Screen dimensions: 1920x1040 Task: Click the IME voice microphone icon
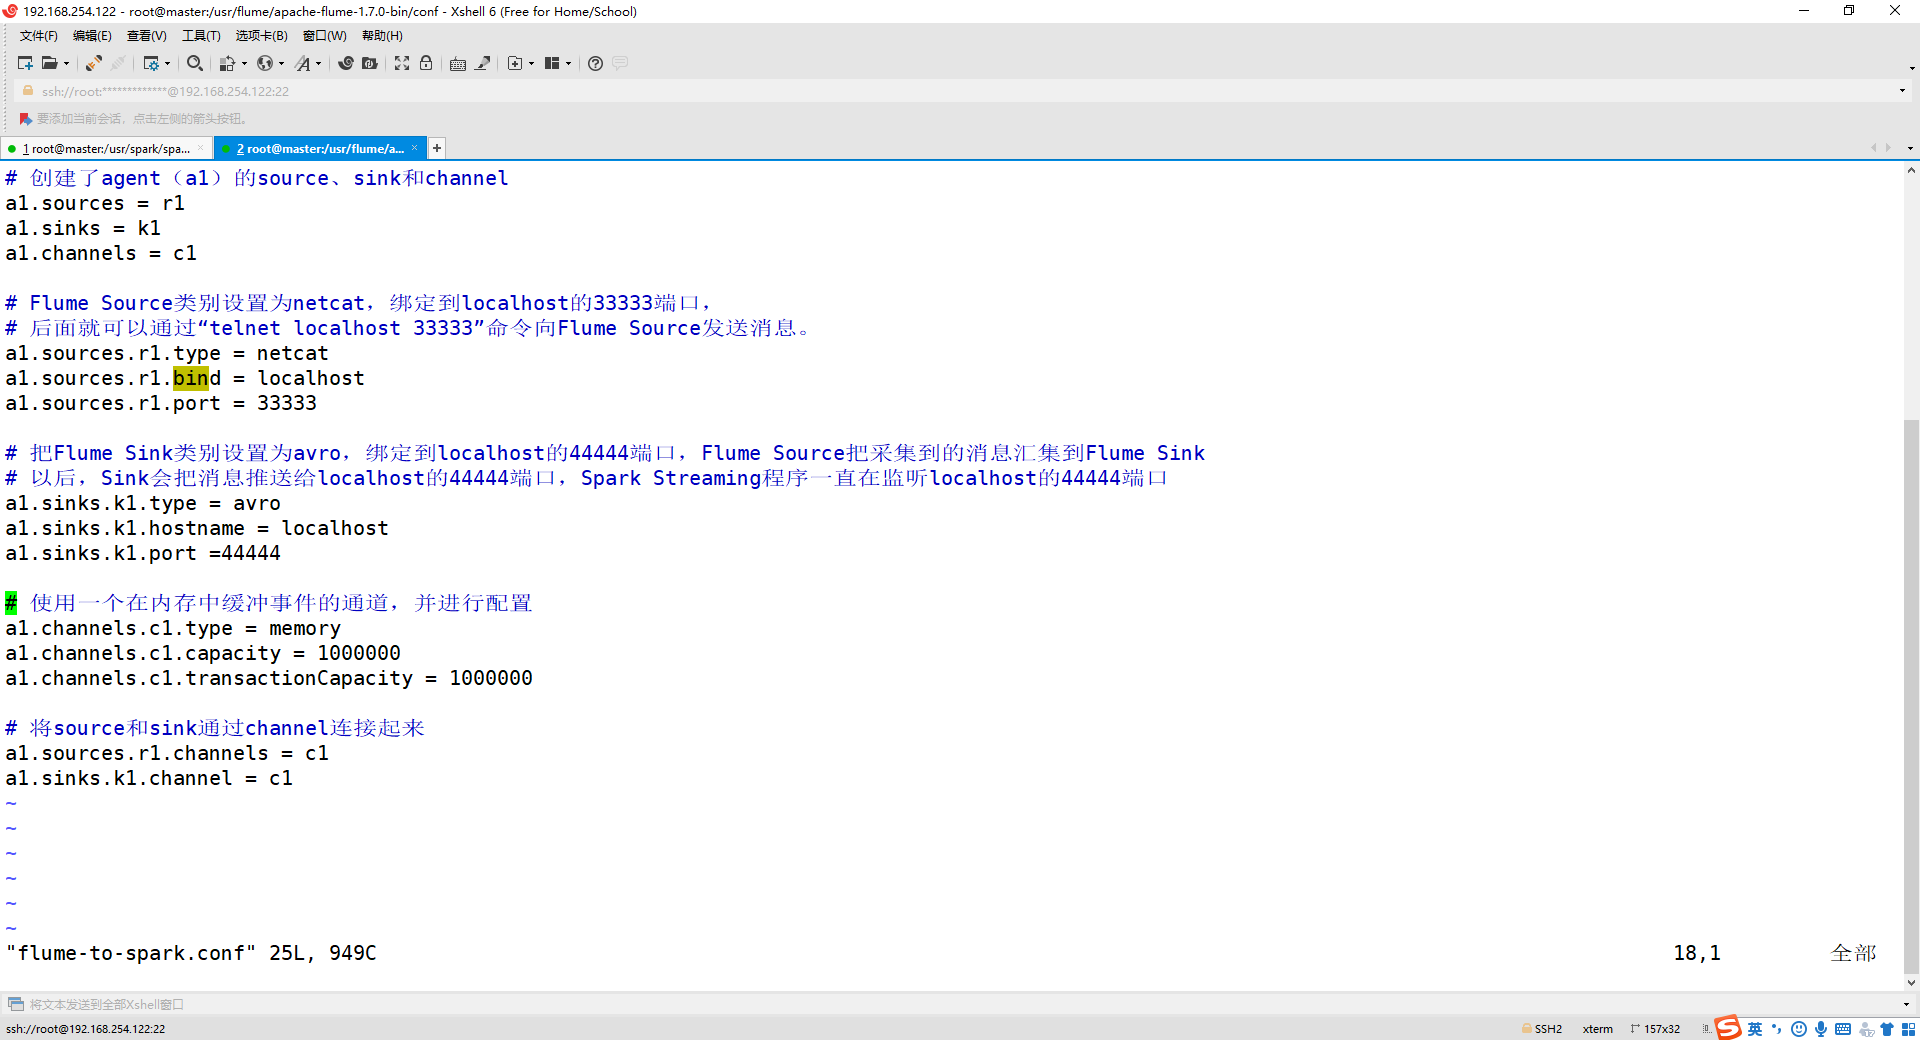click(1821, 1029)
